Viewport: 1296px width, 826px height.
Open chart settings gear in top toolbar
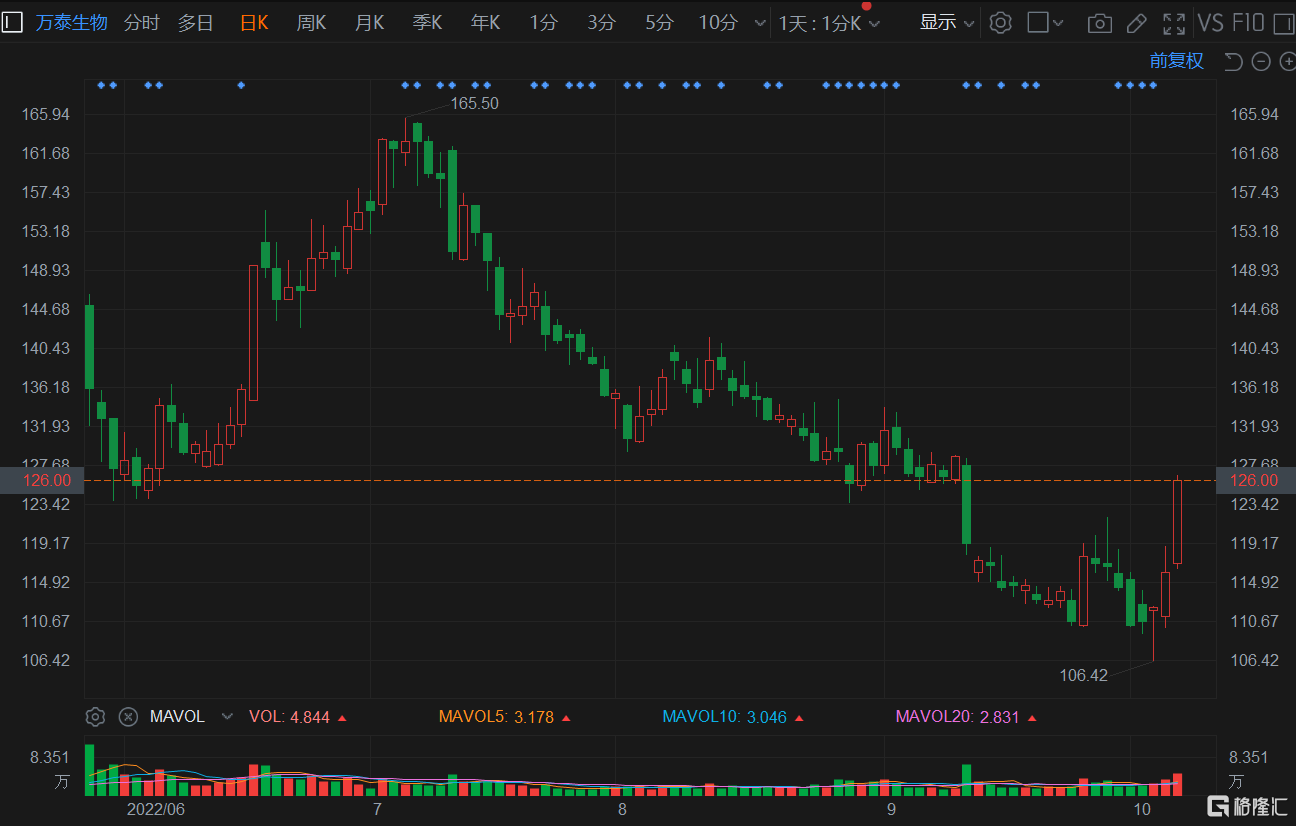(x=1000, y=23)
